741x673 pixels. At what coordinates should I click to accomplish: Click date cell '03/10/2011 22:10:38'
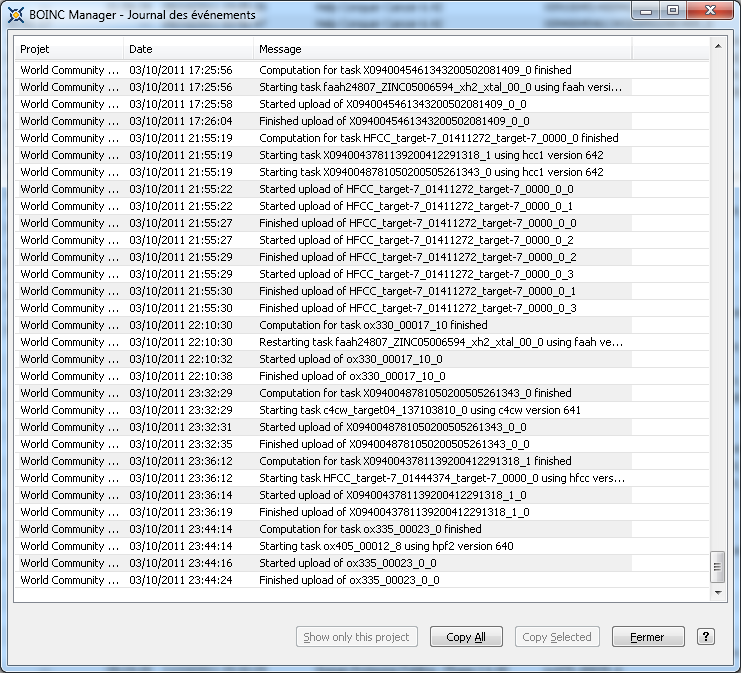[x=181, y=376]
